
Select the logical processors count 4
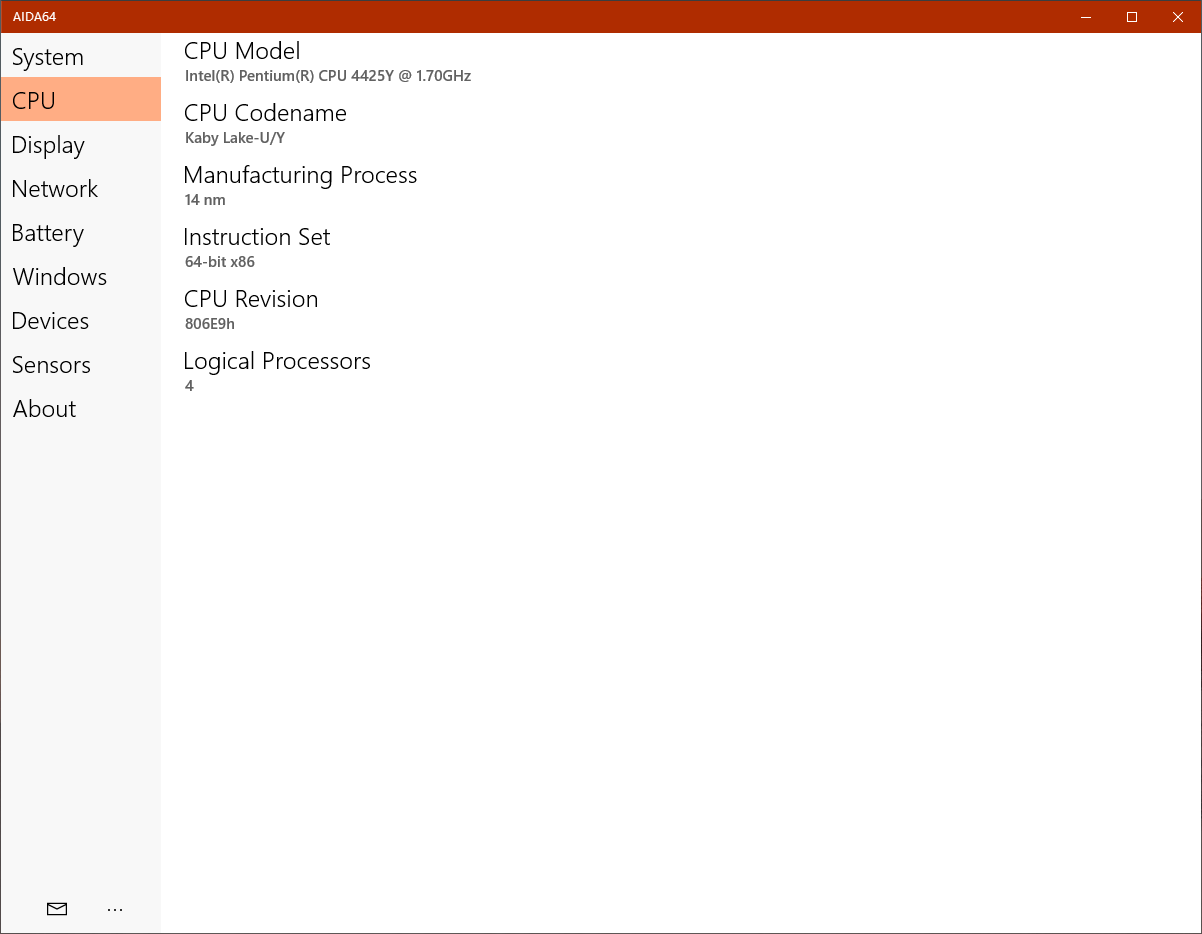point(189,386)
